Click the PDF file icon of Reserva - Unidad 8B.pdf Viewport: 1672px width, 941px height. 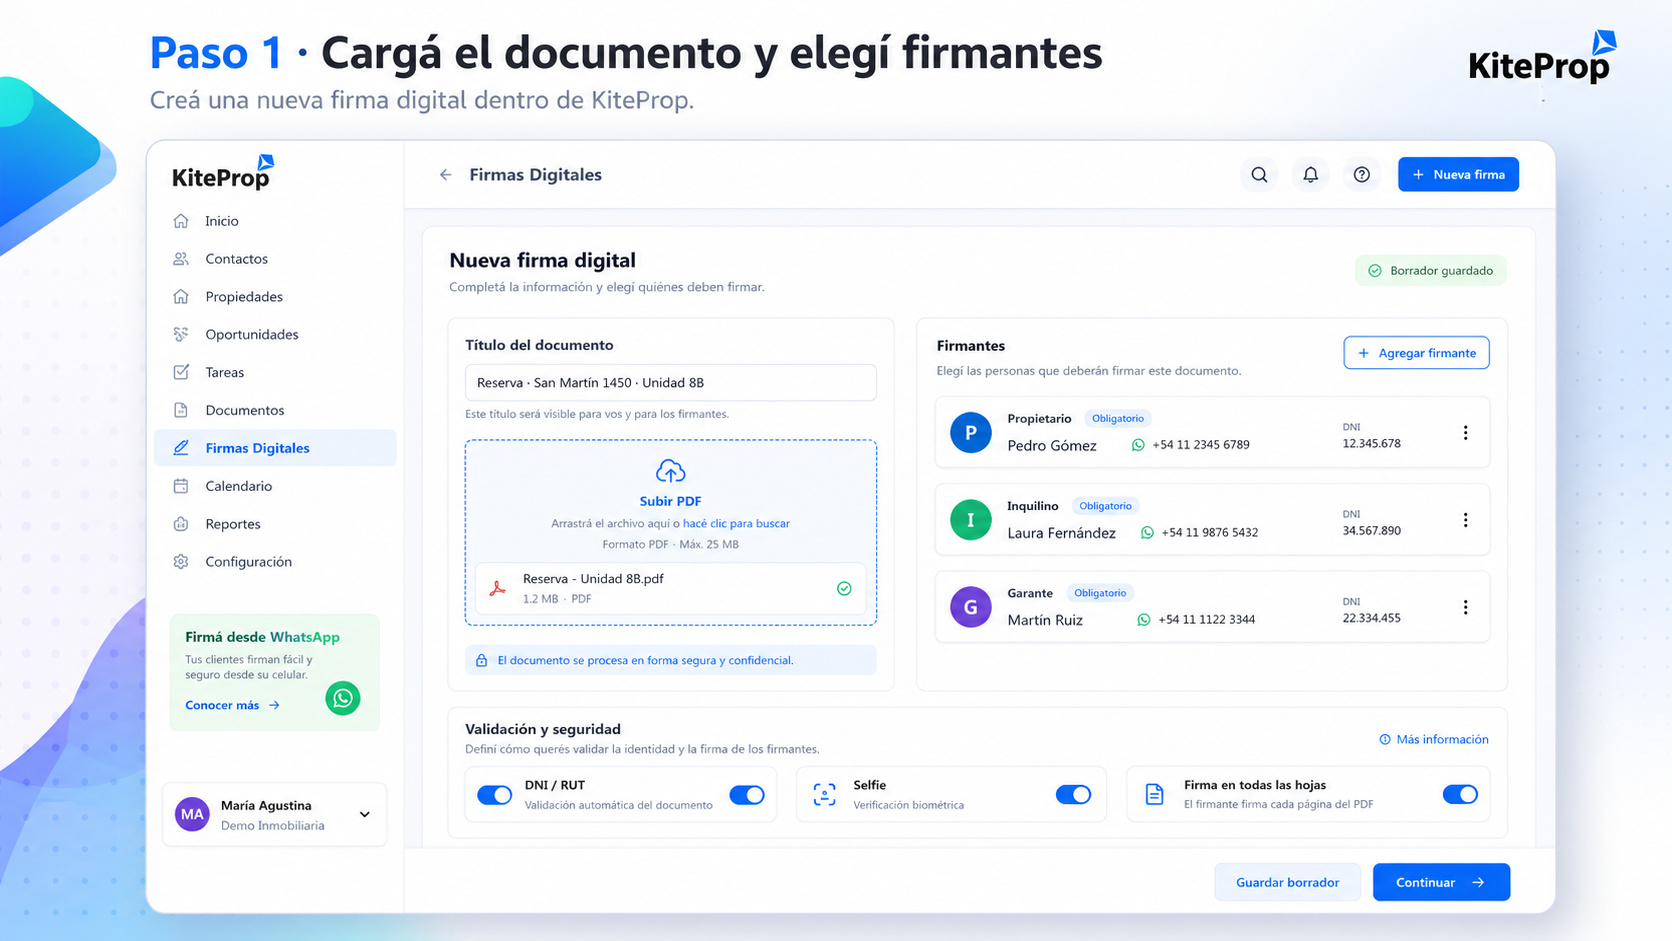point(497,589)
